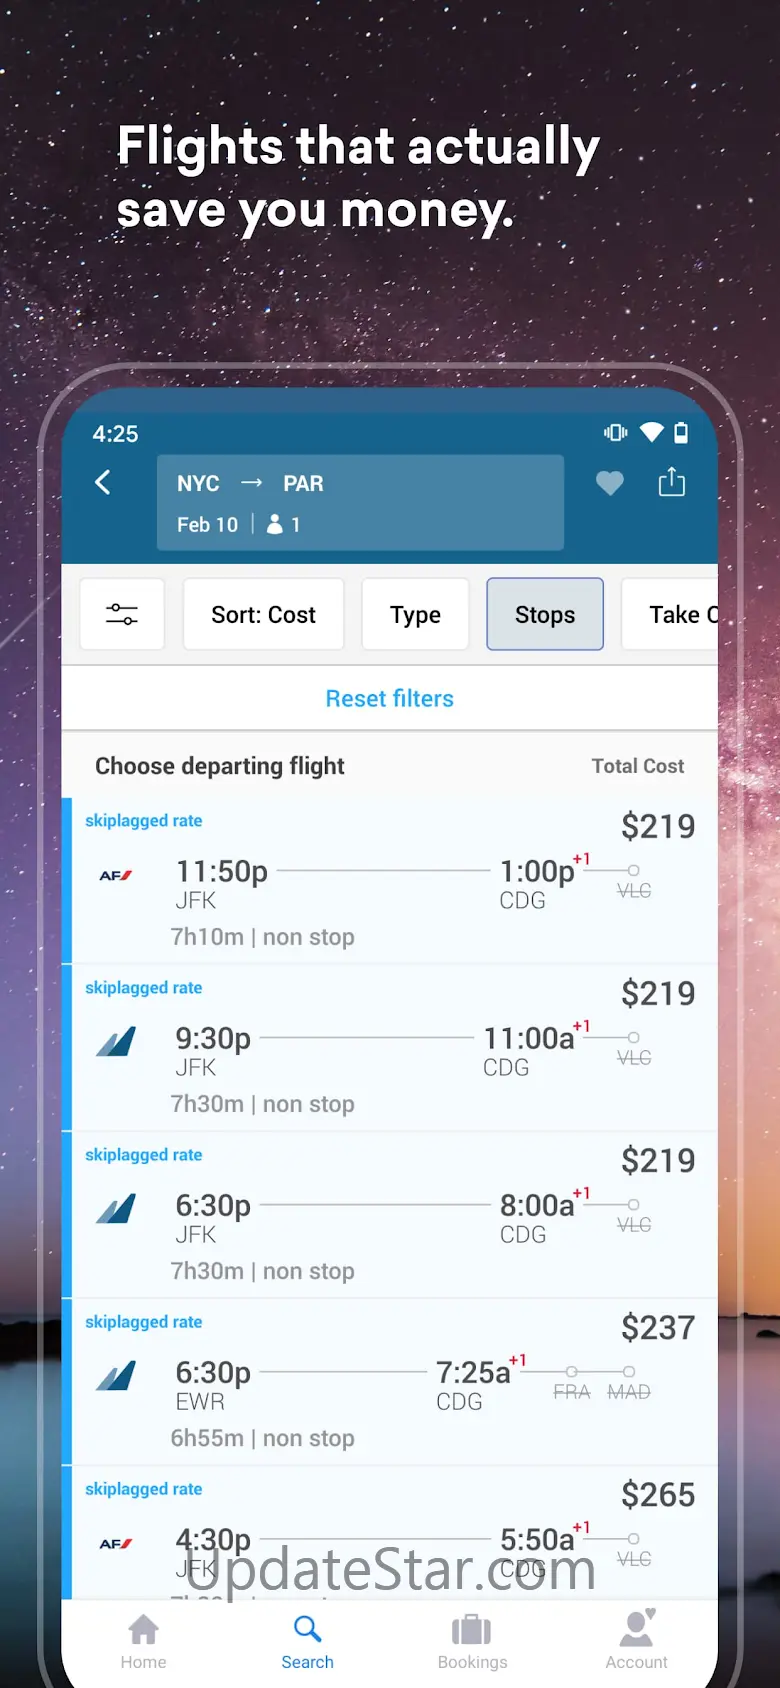Choose the 9:30p JFK flight
The image size is (780, 1688).
pyautogui.click(x=390, y=1049)
